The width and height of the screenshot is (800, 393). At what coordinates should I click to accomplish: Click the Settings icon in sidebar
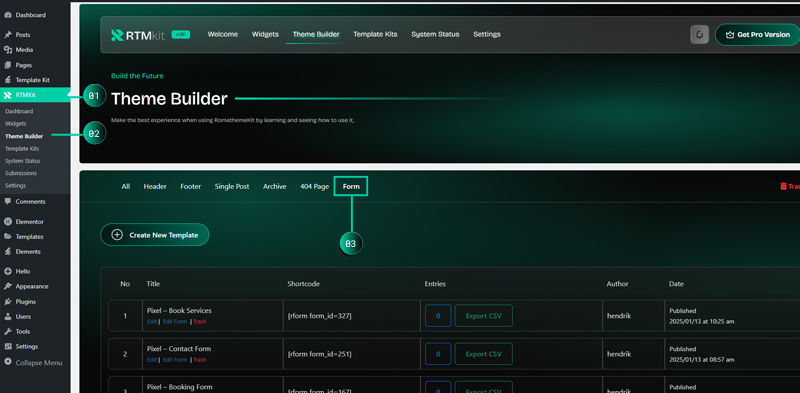point(8,347)
